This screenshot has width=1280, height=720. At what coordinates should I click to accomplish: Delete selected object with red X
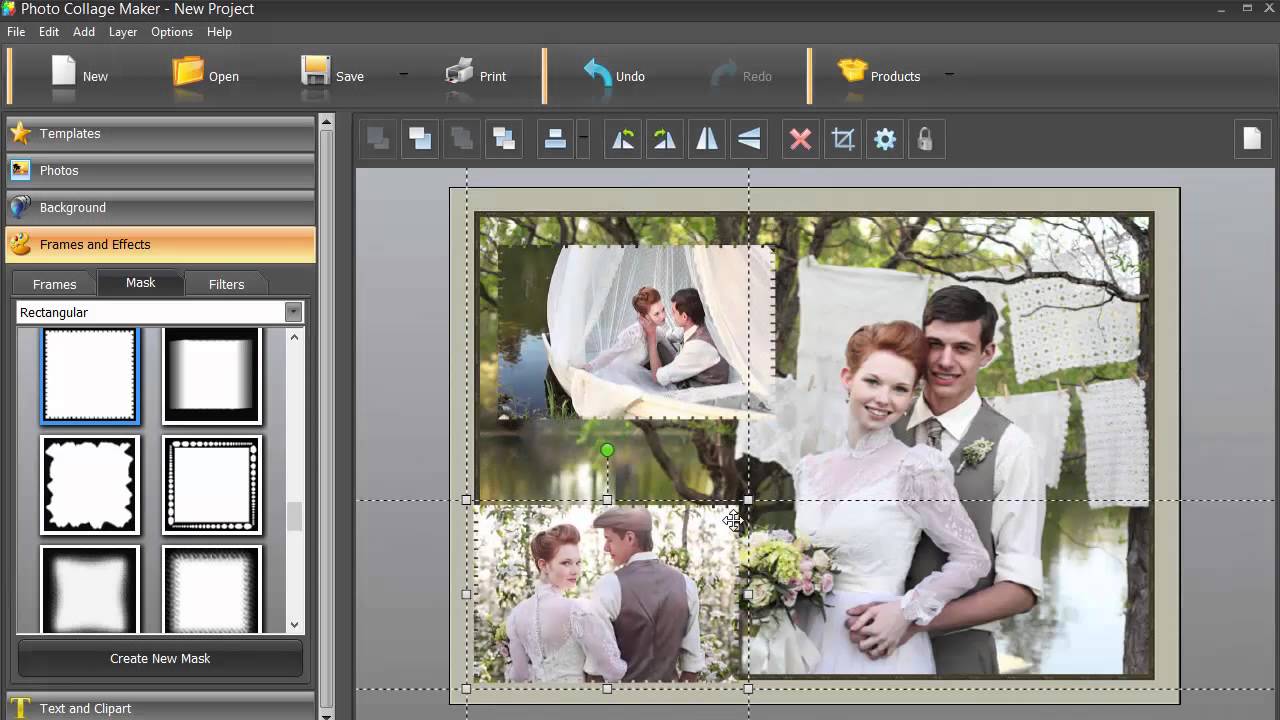pos(801,139)
